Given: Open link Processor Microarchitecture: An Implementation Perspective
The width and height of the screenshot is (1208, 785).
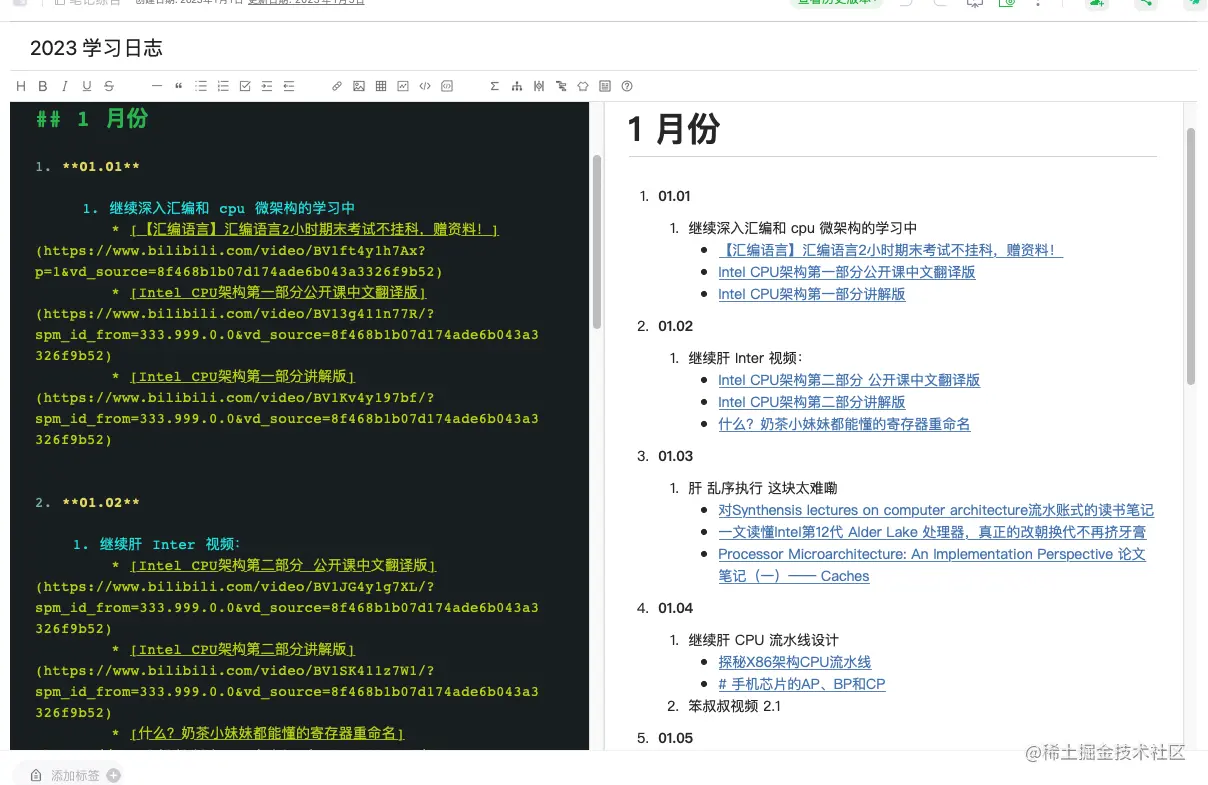Looking at the screenshot, I should tap(932, 565).
